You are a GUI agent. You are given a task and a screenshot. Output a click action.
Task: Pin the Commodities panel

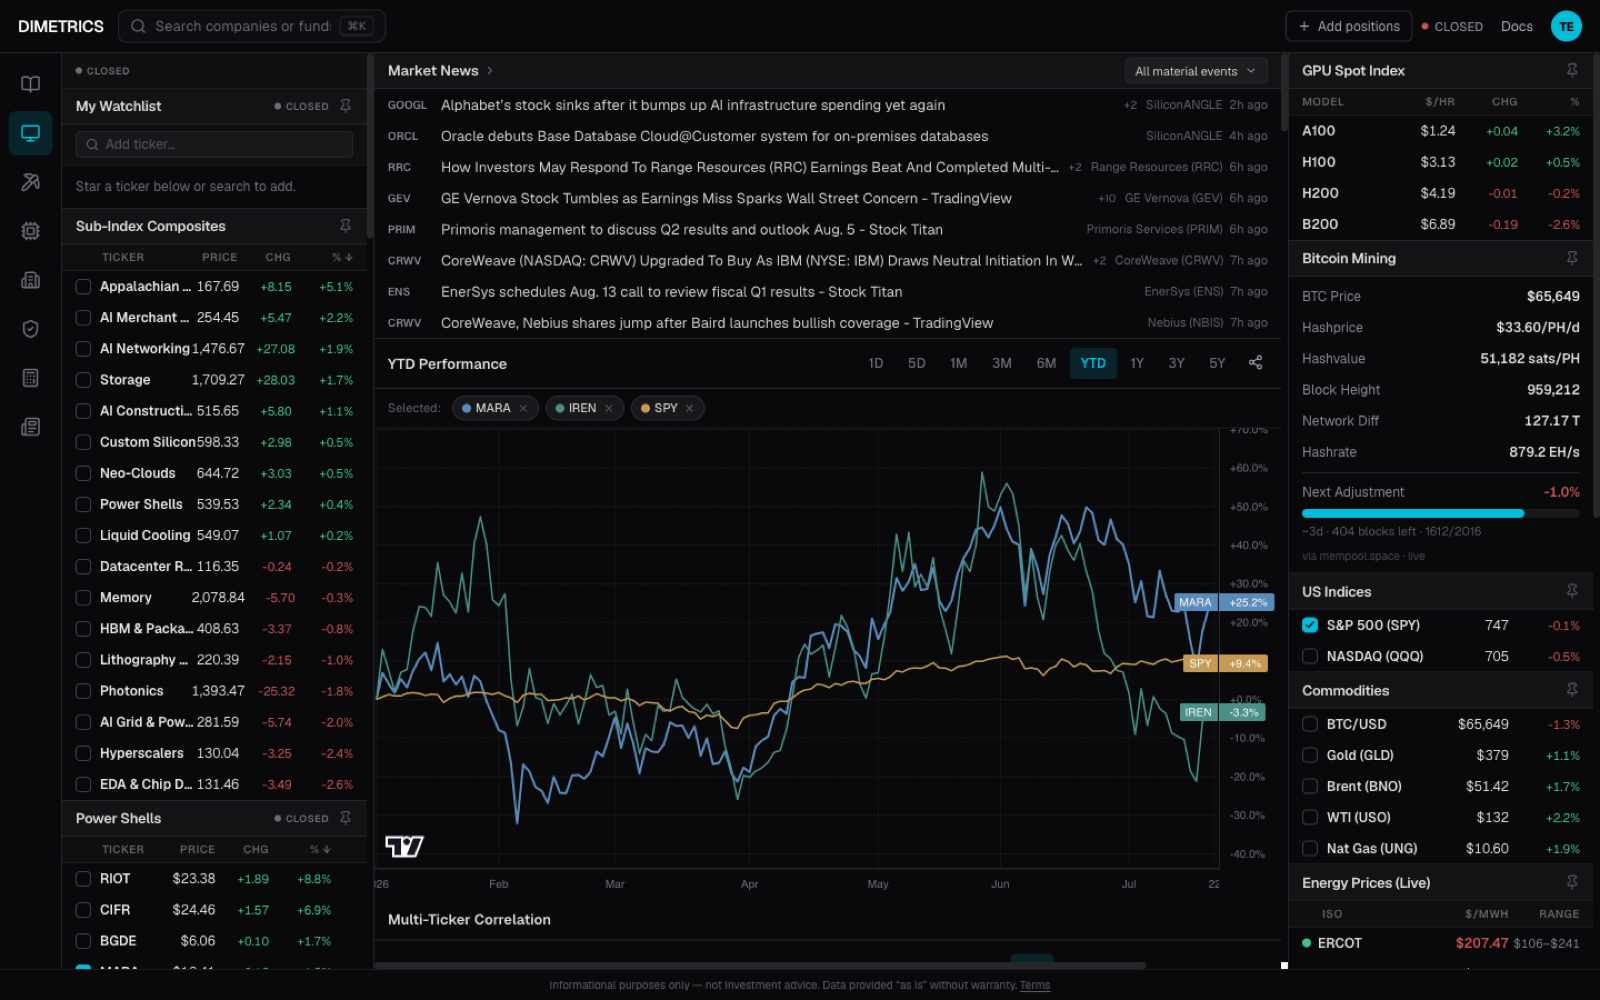1572,690
